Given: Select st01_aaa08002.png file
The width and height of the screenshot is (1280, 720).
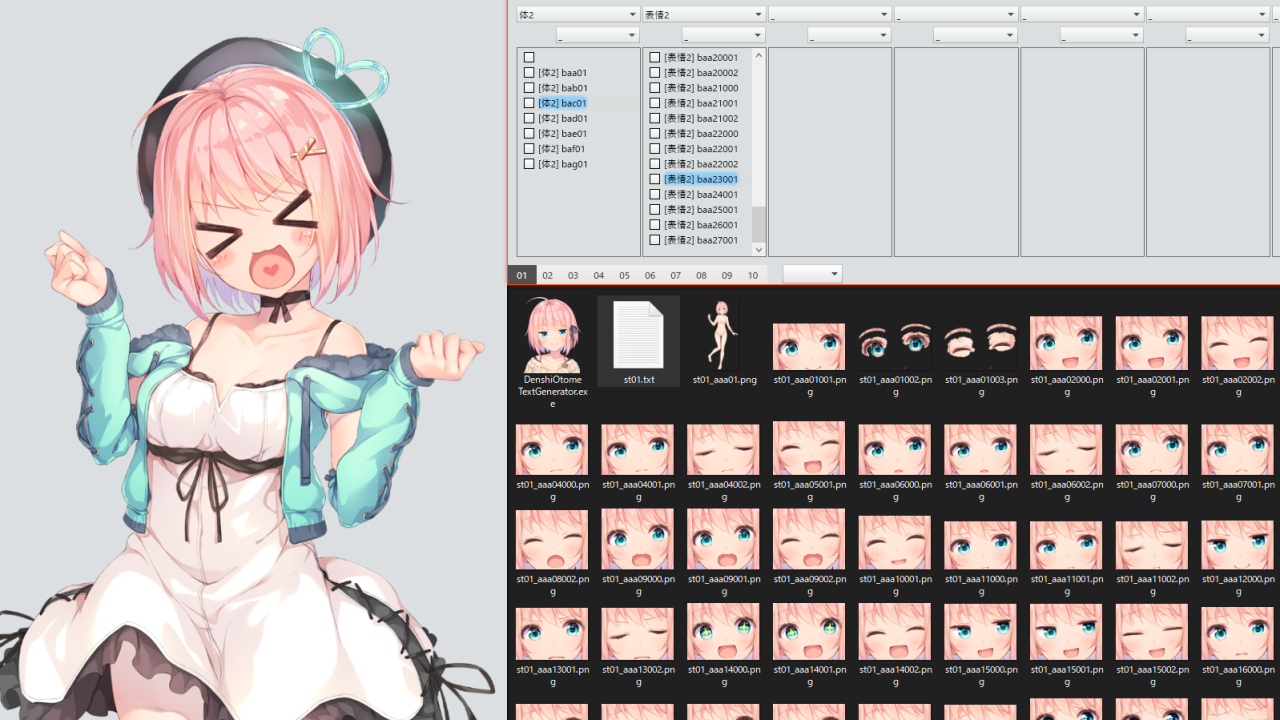Looking at the screenshot, I should pyautogui.click(x=552, y=540).
